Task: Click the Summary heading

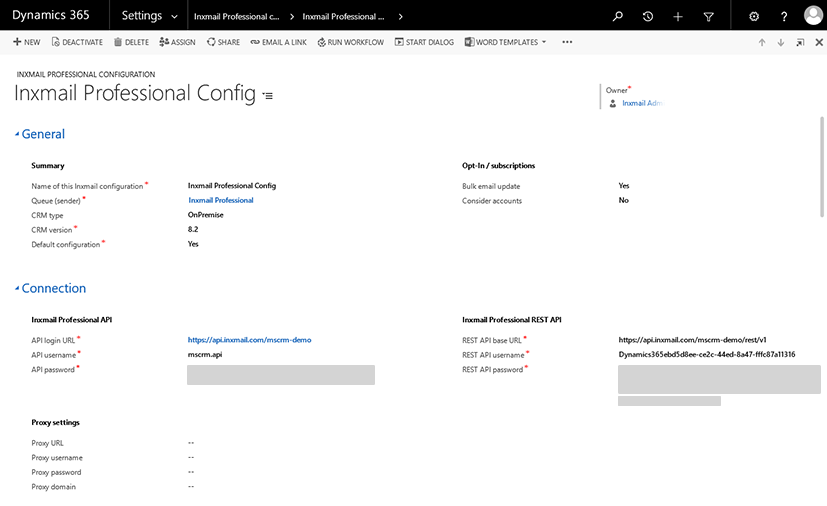Action: (47, 166)
